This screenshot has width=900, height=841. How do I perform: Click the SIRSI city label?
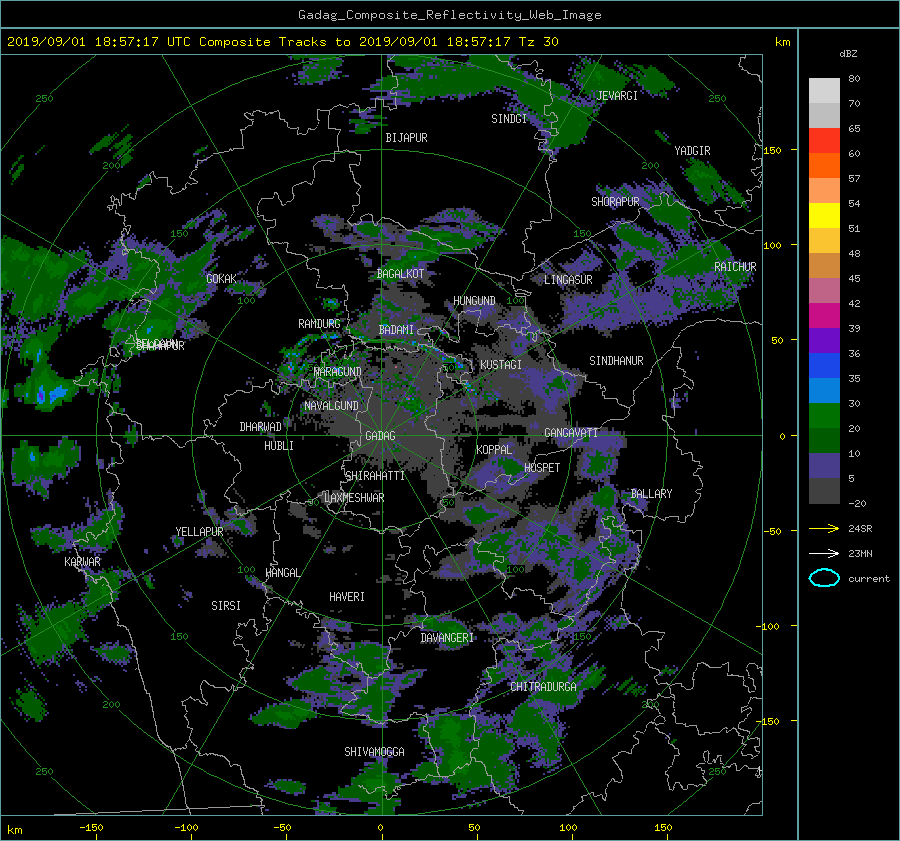[226, 606]
